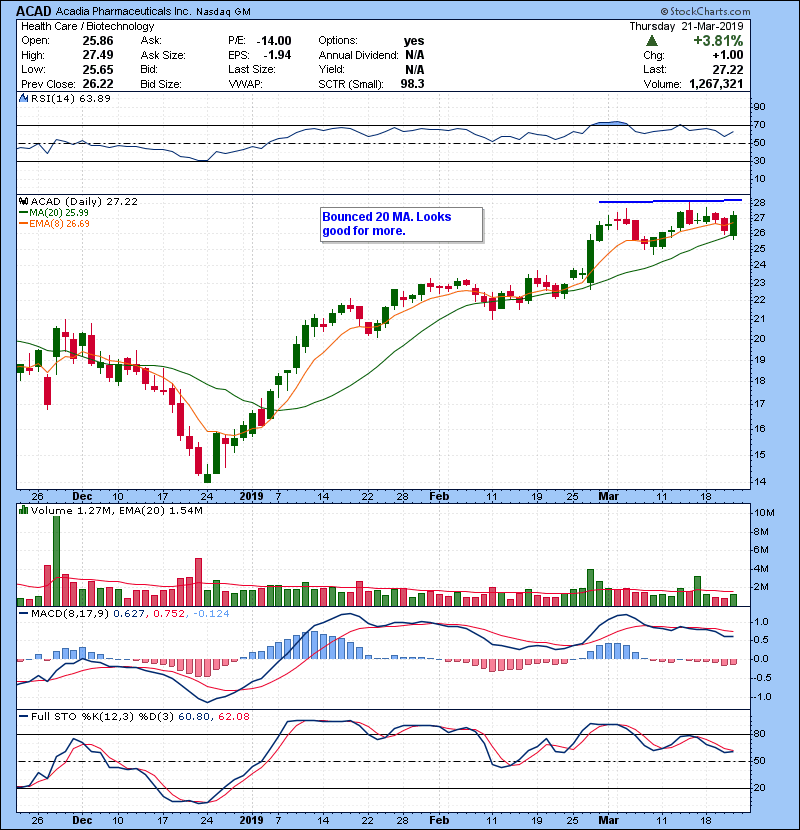Click the 80 stochastic axis label
800x830 pixels.
tap(760, 734)
